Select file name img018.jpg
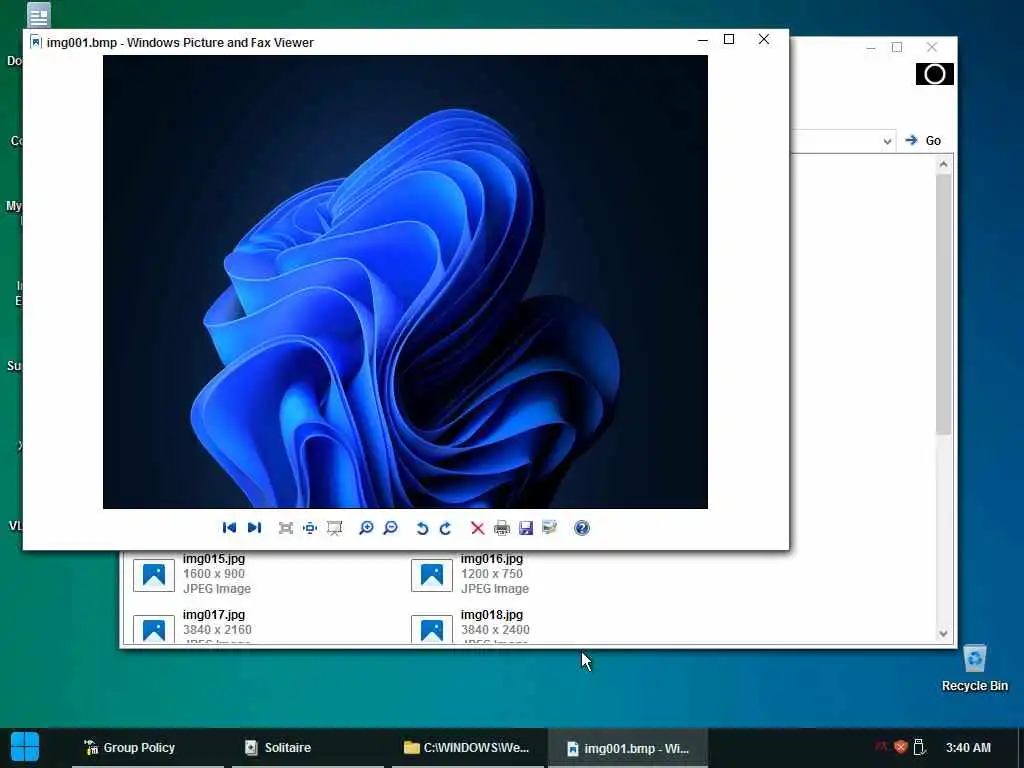 (492, 615)
